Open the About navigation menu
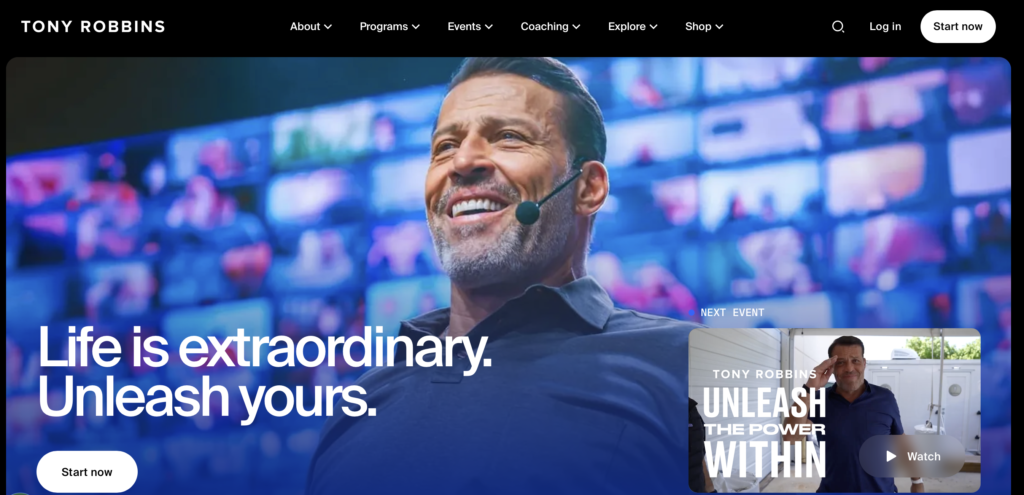This screenshot has height=495, width=1024. (311, 27)
